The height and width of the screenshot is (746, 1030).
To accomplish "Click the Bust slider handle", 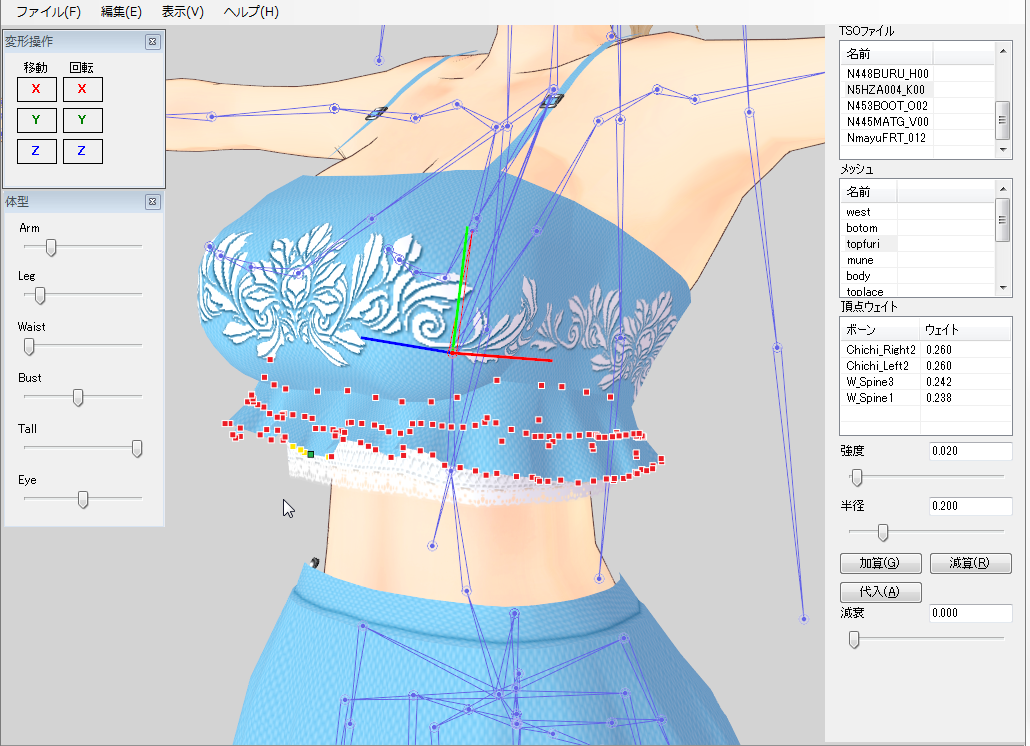I will pos(78,398).
